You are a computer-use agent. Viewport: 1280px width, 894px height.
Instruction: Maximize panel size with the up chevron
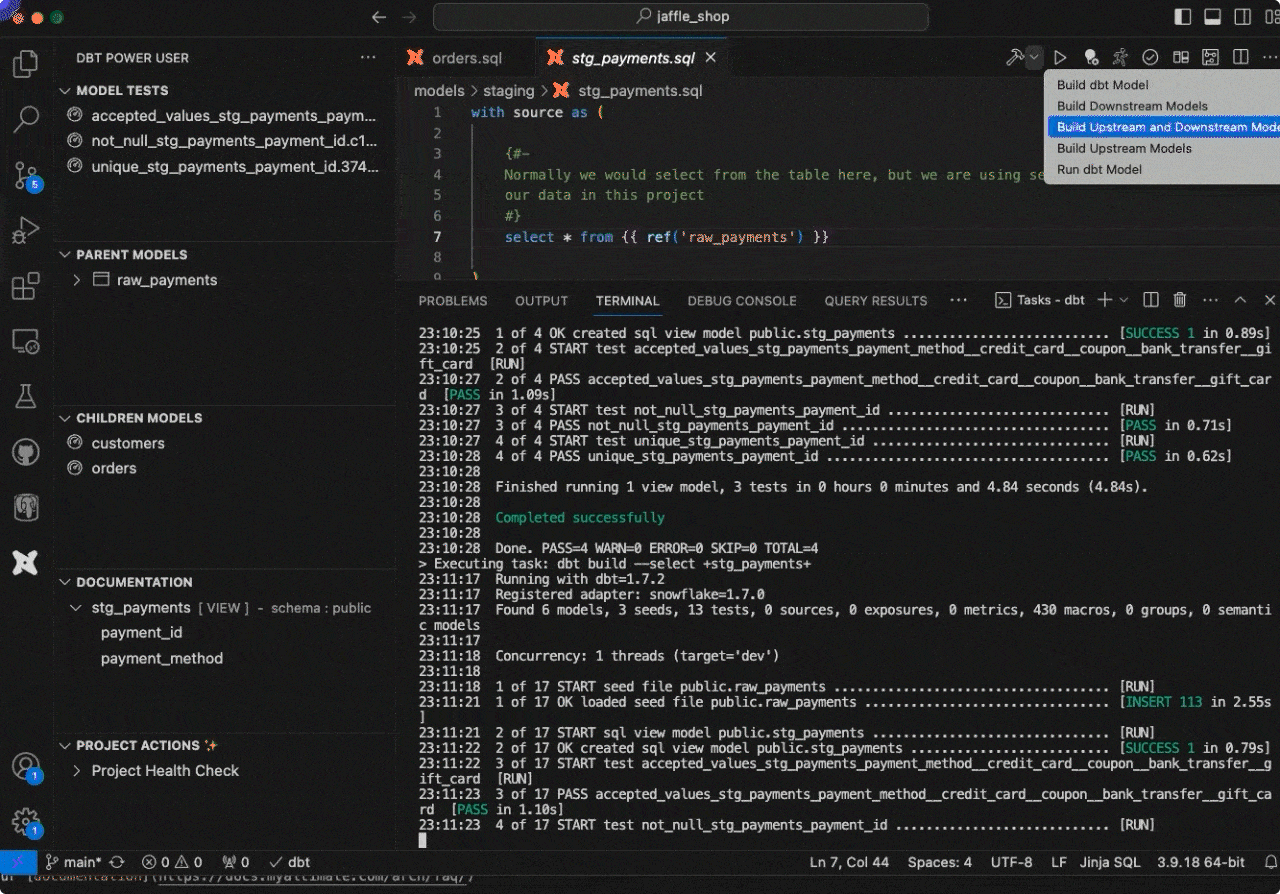[1240, 300]
